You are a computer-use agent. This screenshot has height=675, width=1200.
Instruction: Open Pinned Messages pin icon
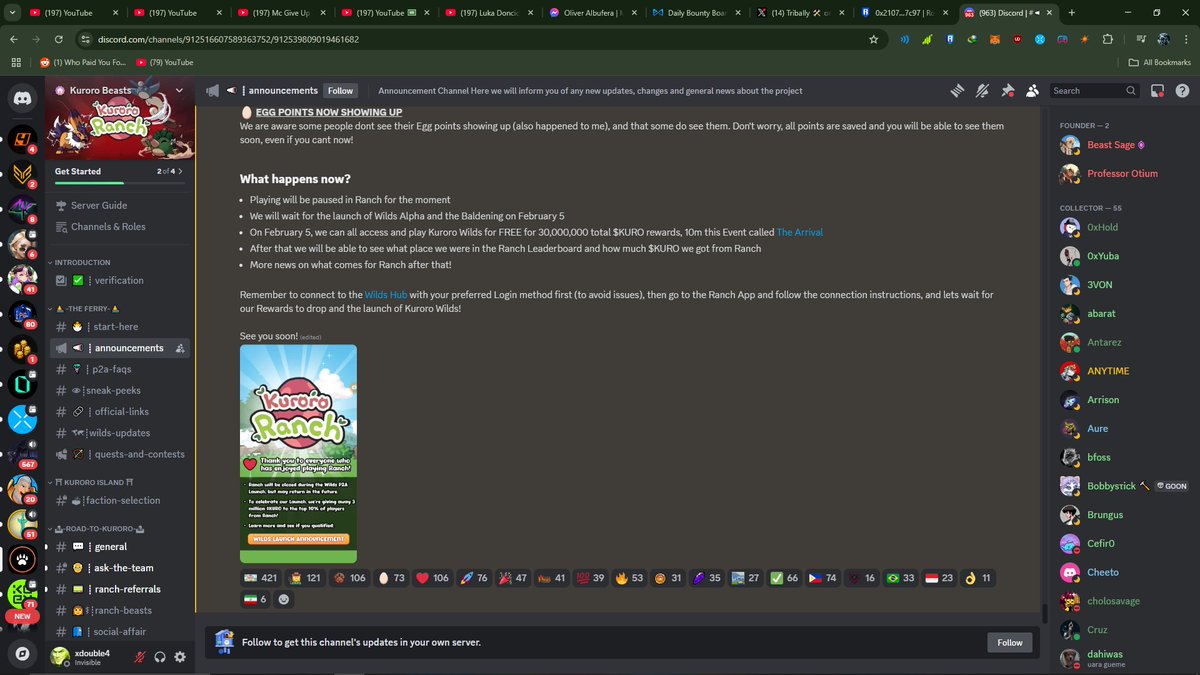point(1007,90)
